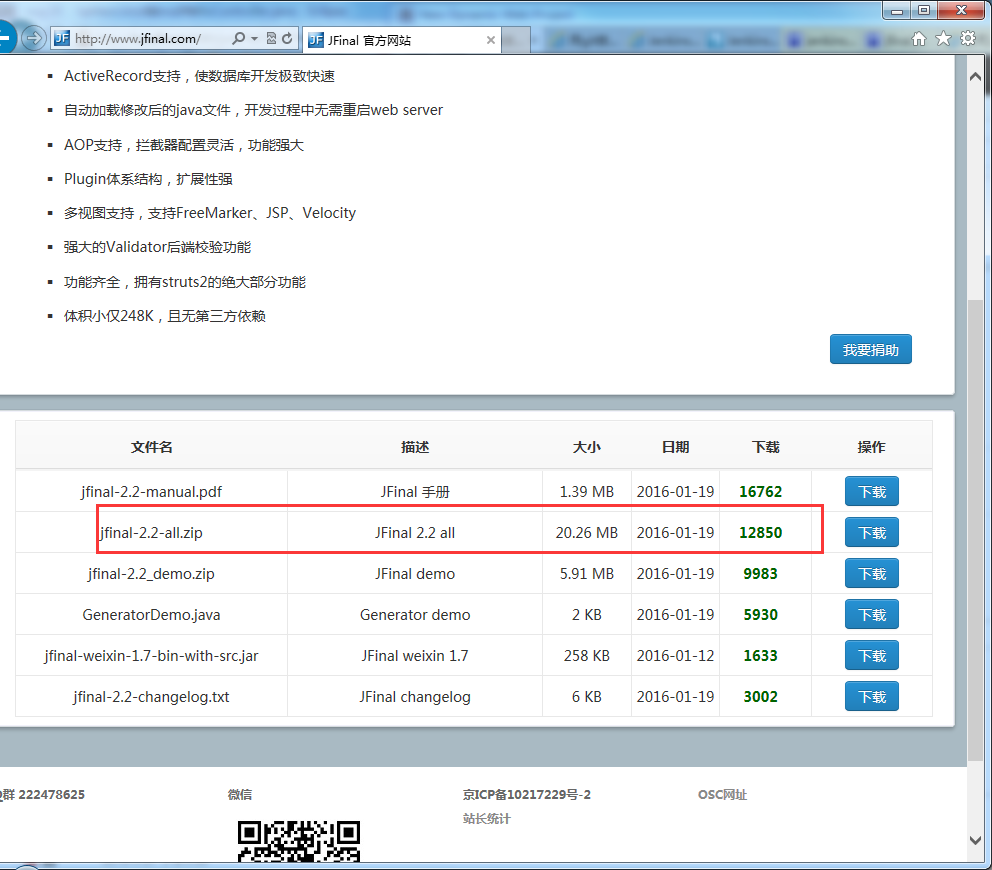Click the ActiveRecord支持 feature line

(199, 76)
